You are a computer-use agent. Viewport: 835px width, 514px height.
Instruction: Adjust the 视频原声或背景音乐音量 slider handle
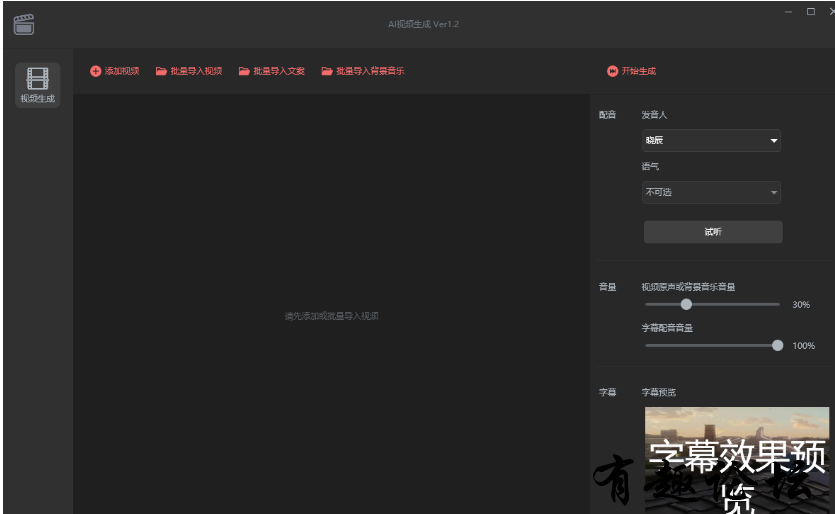tap(686, 304)
